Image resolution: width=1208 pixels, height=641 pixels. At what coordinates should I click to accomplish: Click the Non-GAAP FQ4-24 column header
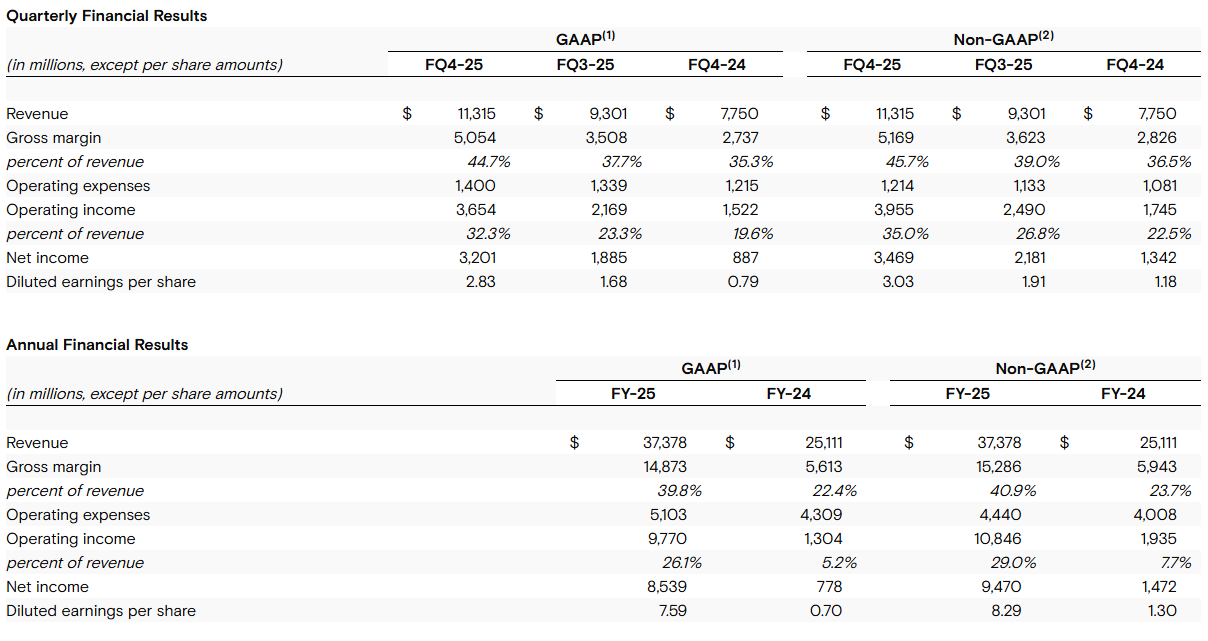(x=1135, y=65)
